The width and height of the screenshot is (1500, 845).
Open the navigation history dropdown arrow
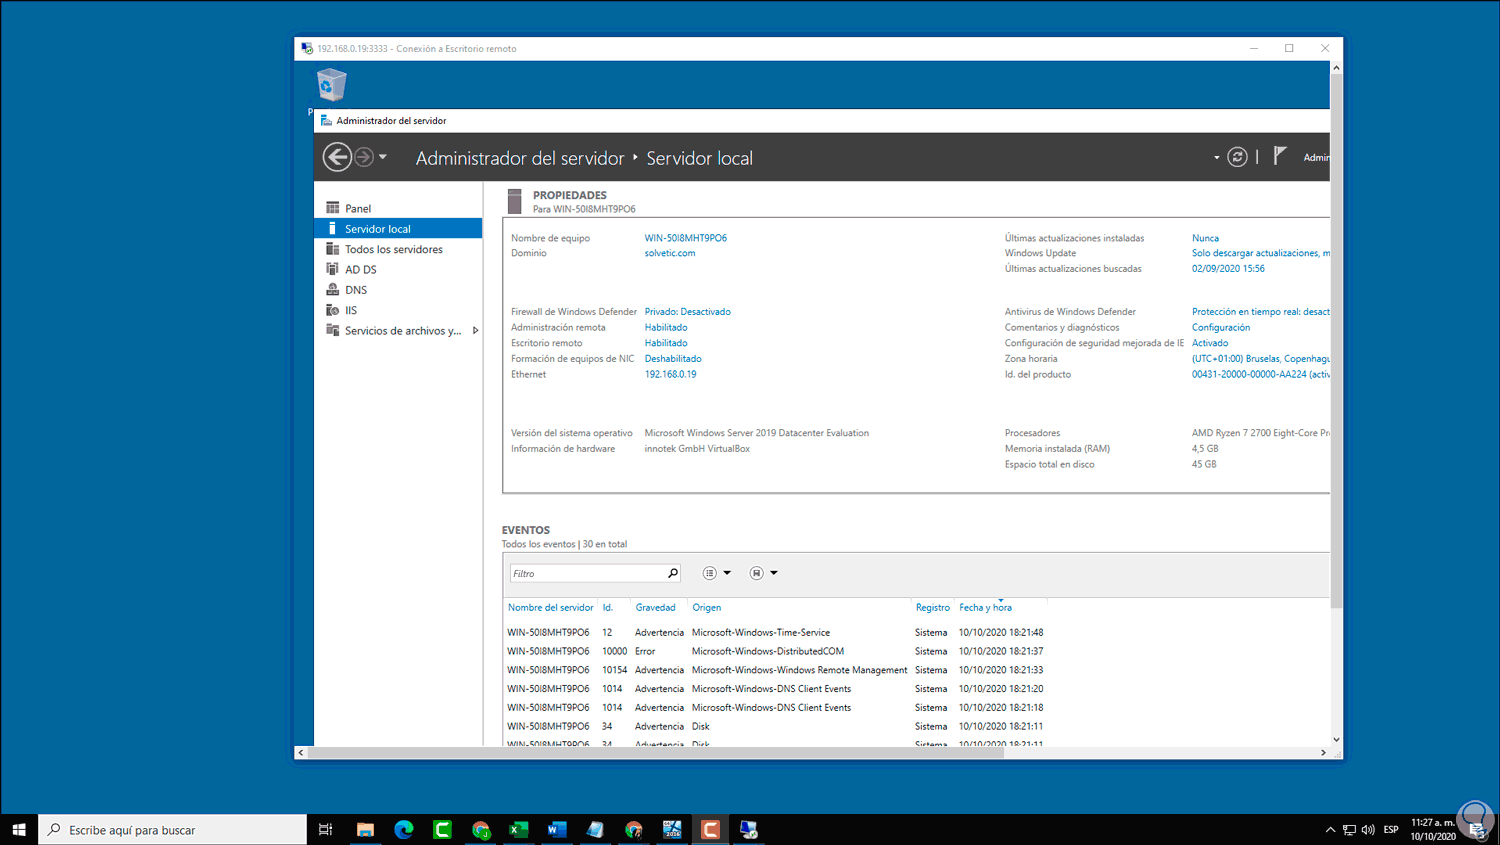coord(383,157)
